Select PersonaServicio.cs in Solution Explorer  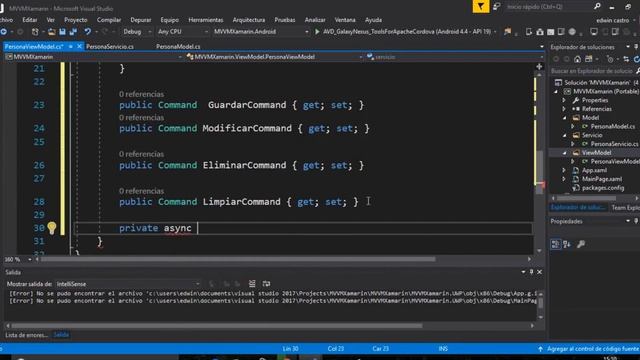tap(614, 144)
